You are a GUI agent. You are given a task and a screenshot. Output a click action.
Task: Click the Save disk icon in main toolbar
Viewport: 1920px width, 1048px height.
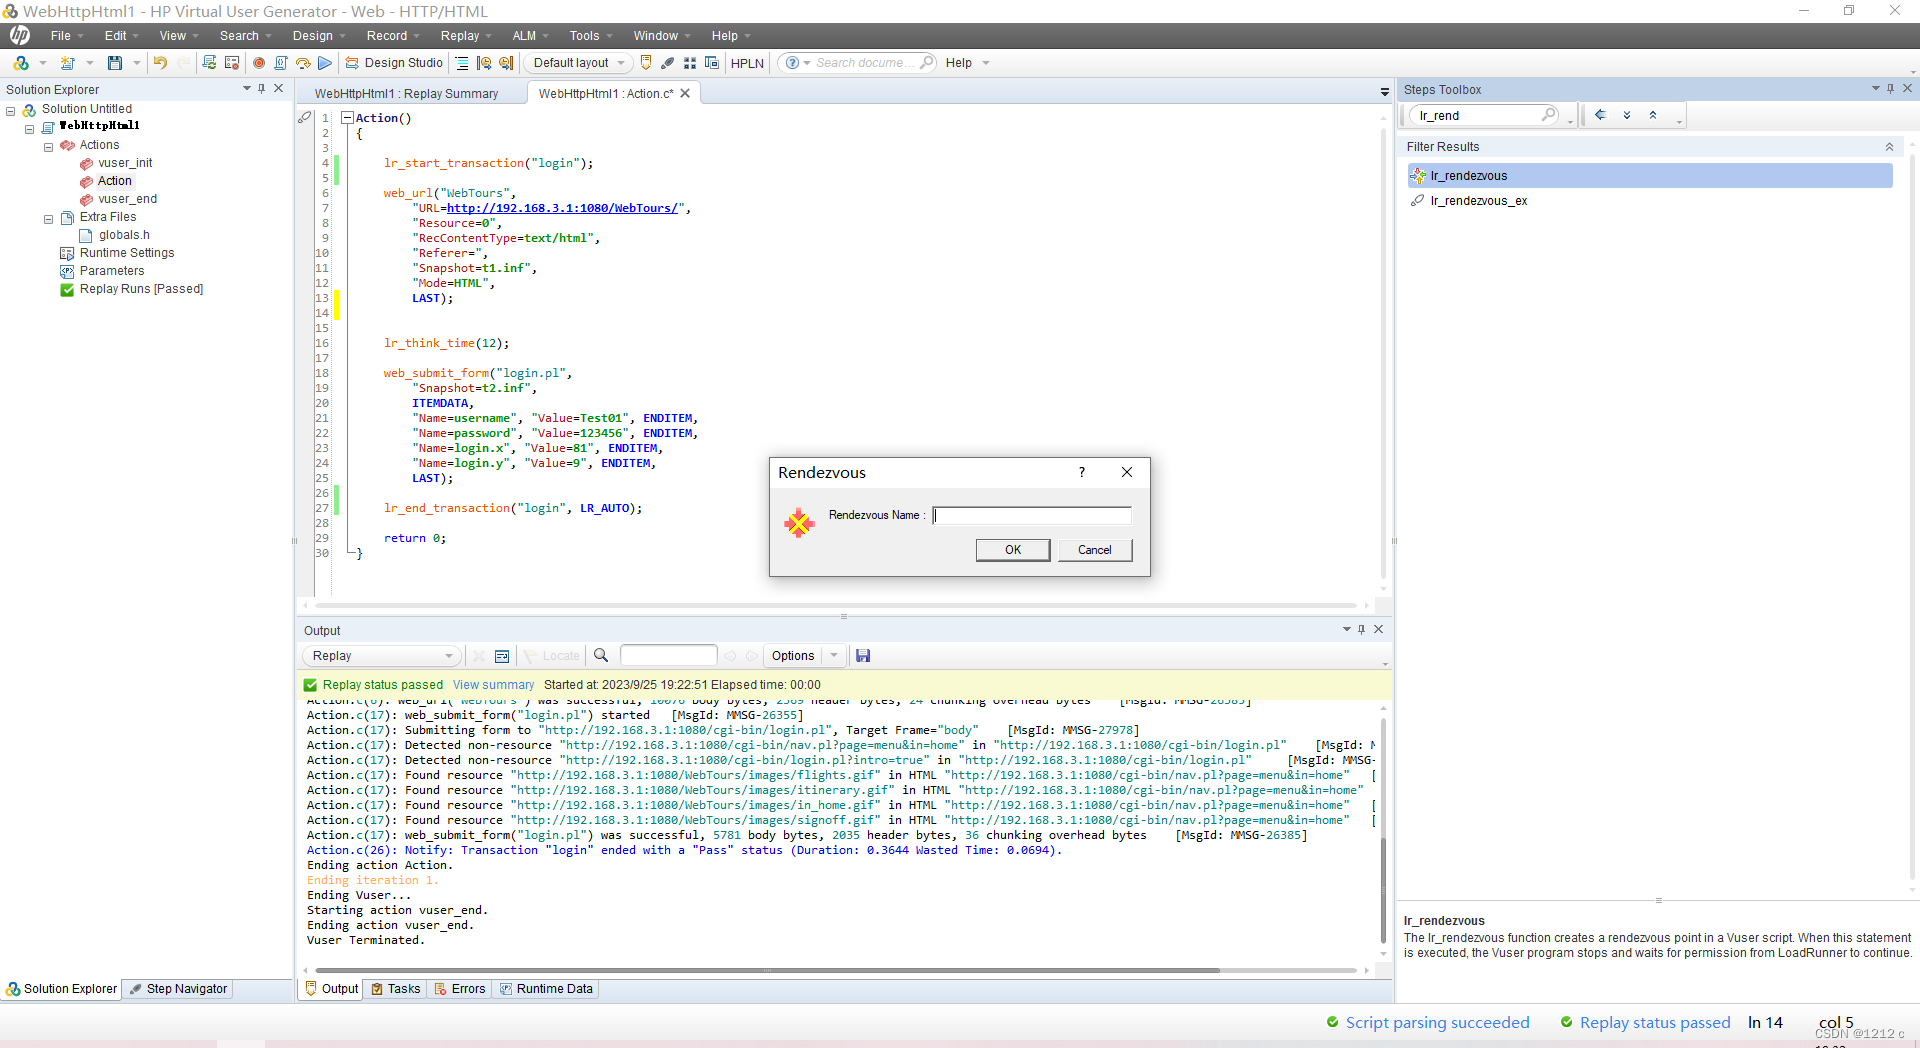tap(115, 63)
